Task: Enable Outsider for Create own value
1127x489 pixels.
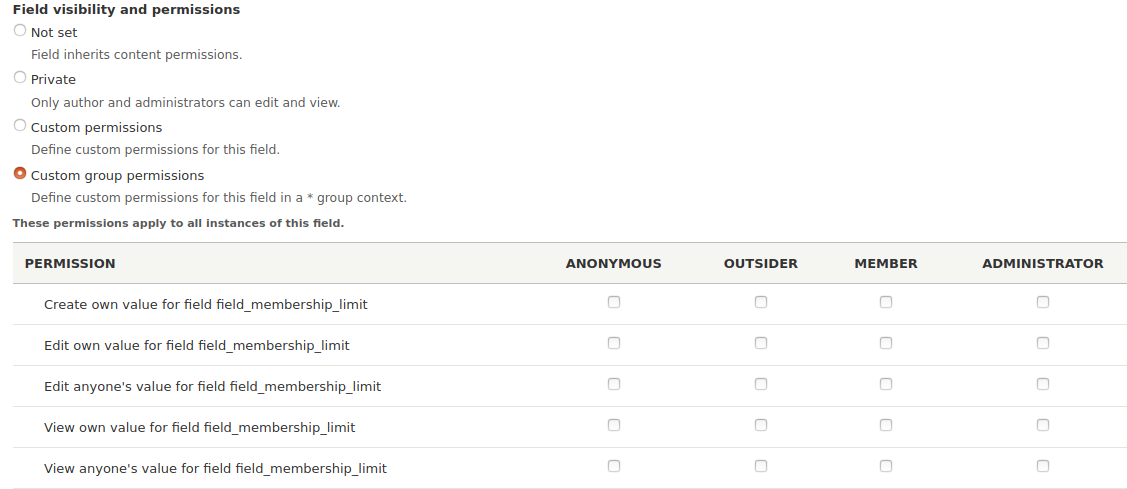Action: [761, 302]
